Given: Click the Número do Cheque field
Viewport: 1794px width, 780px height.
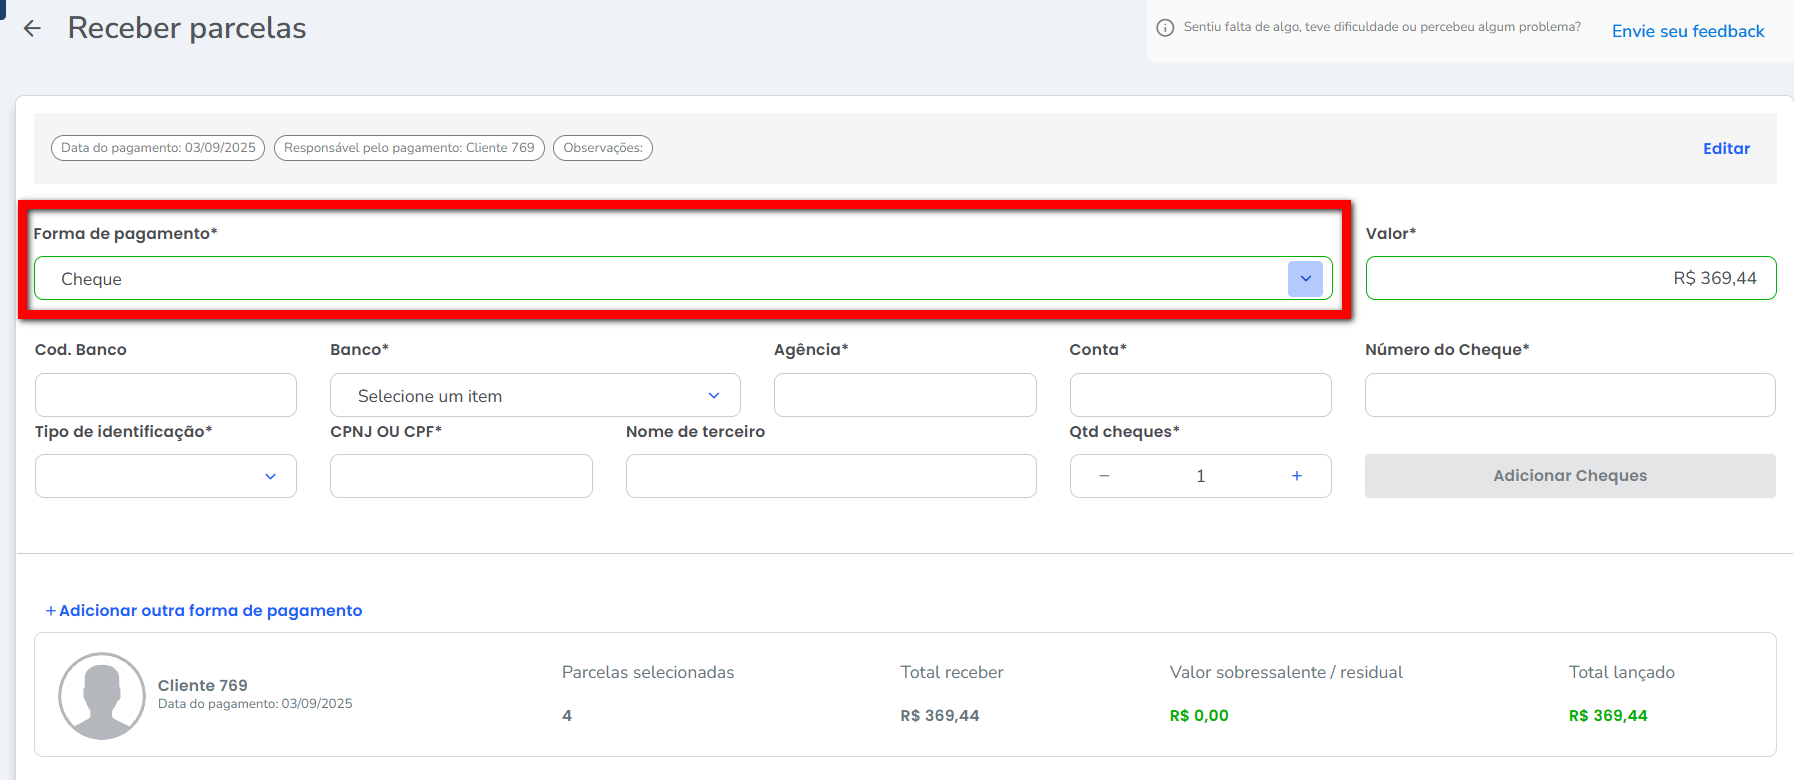Looking at the screenshot, I should tap(1570, 396).
